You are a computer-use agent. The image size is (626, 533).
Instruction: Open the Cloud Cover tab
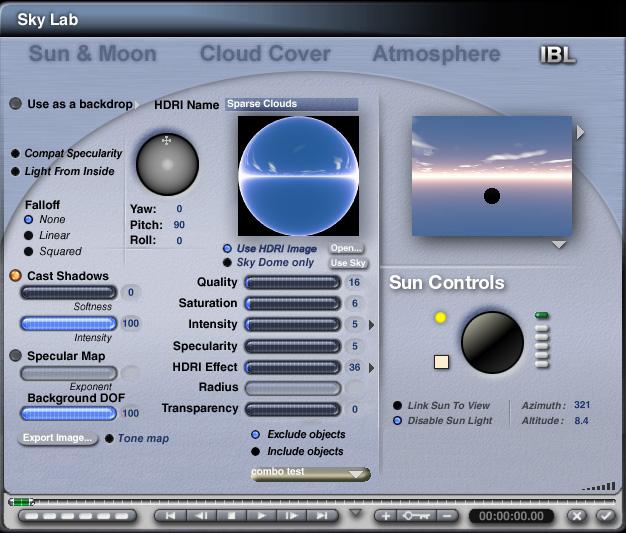[x=265, y=53]
